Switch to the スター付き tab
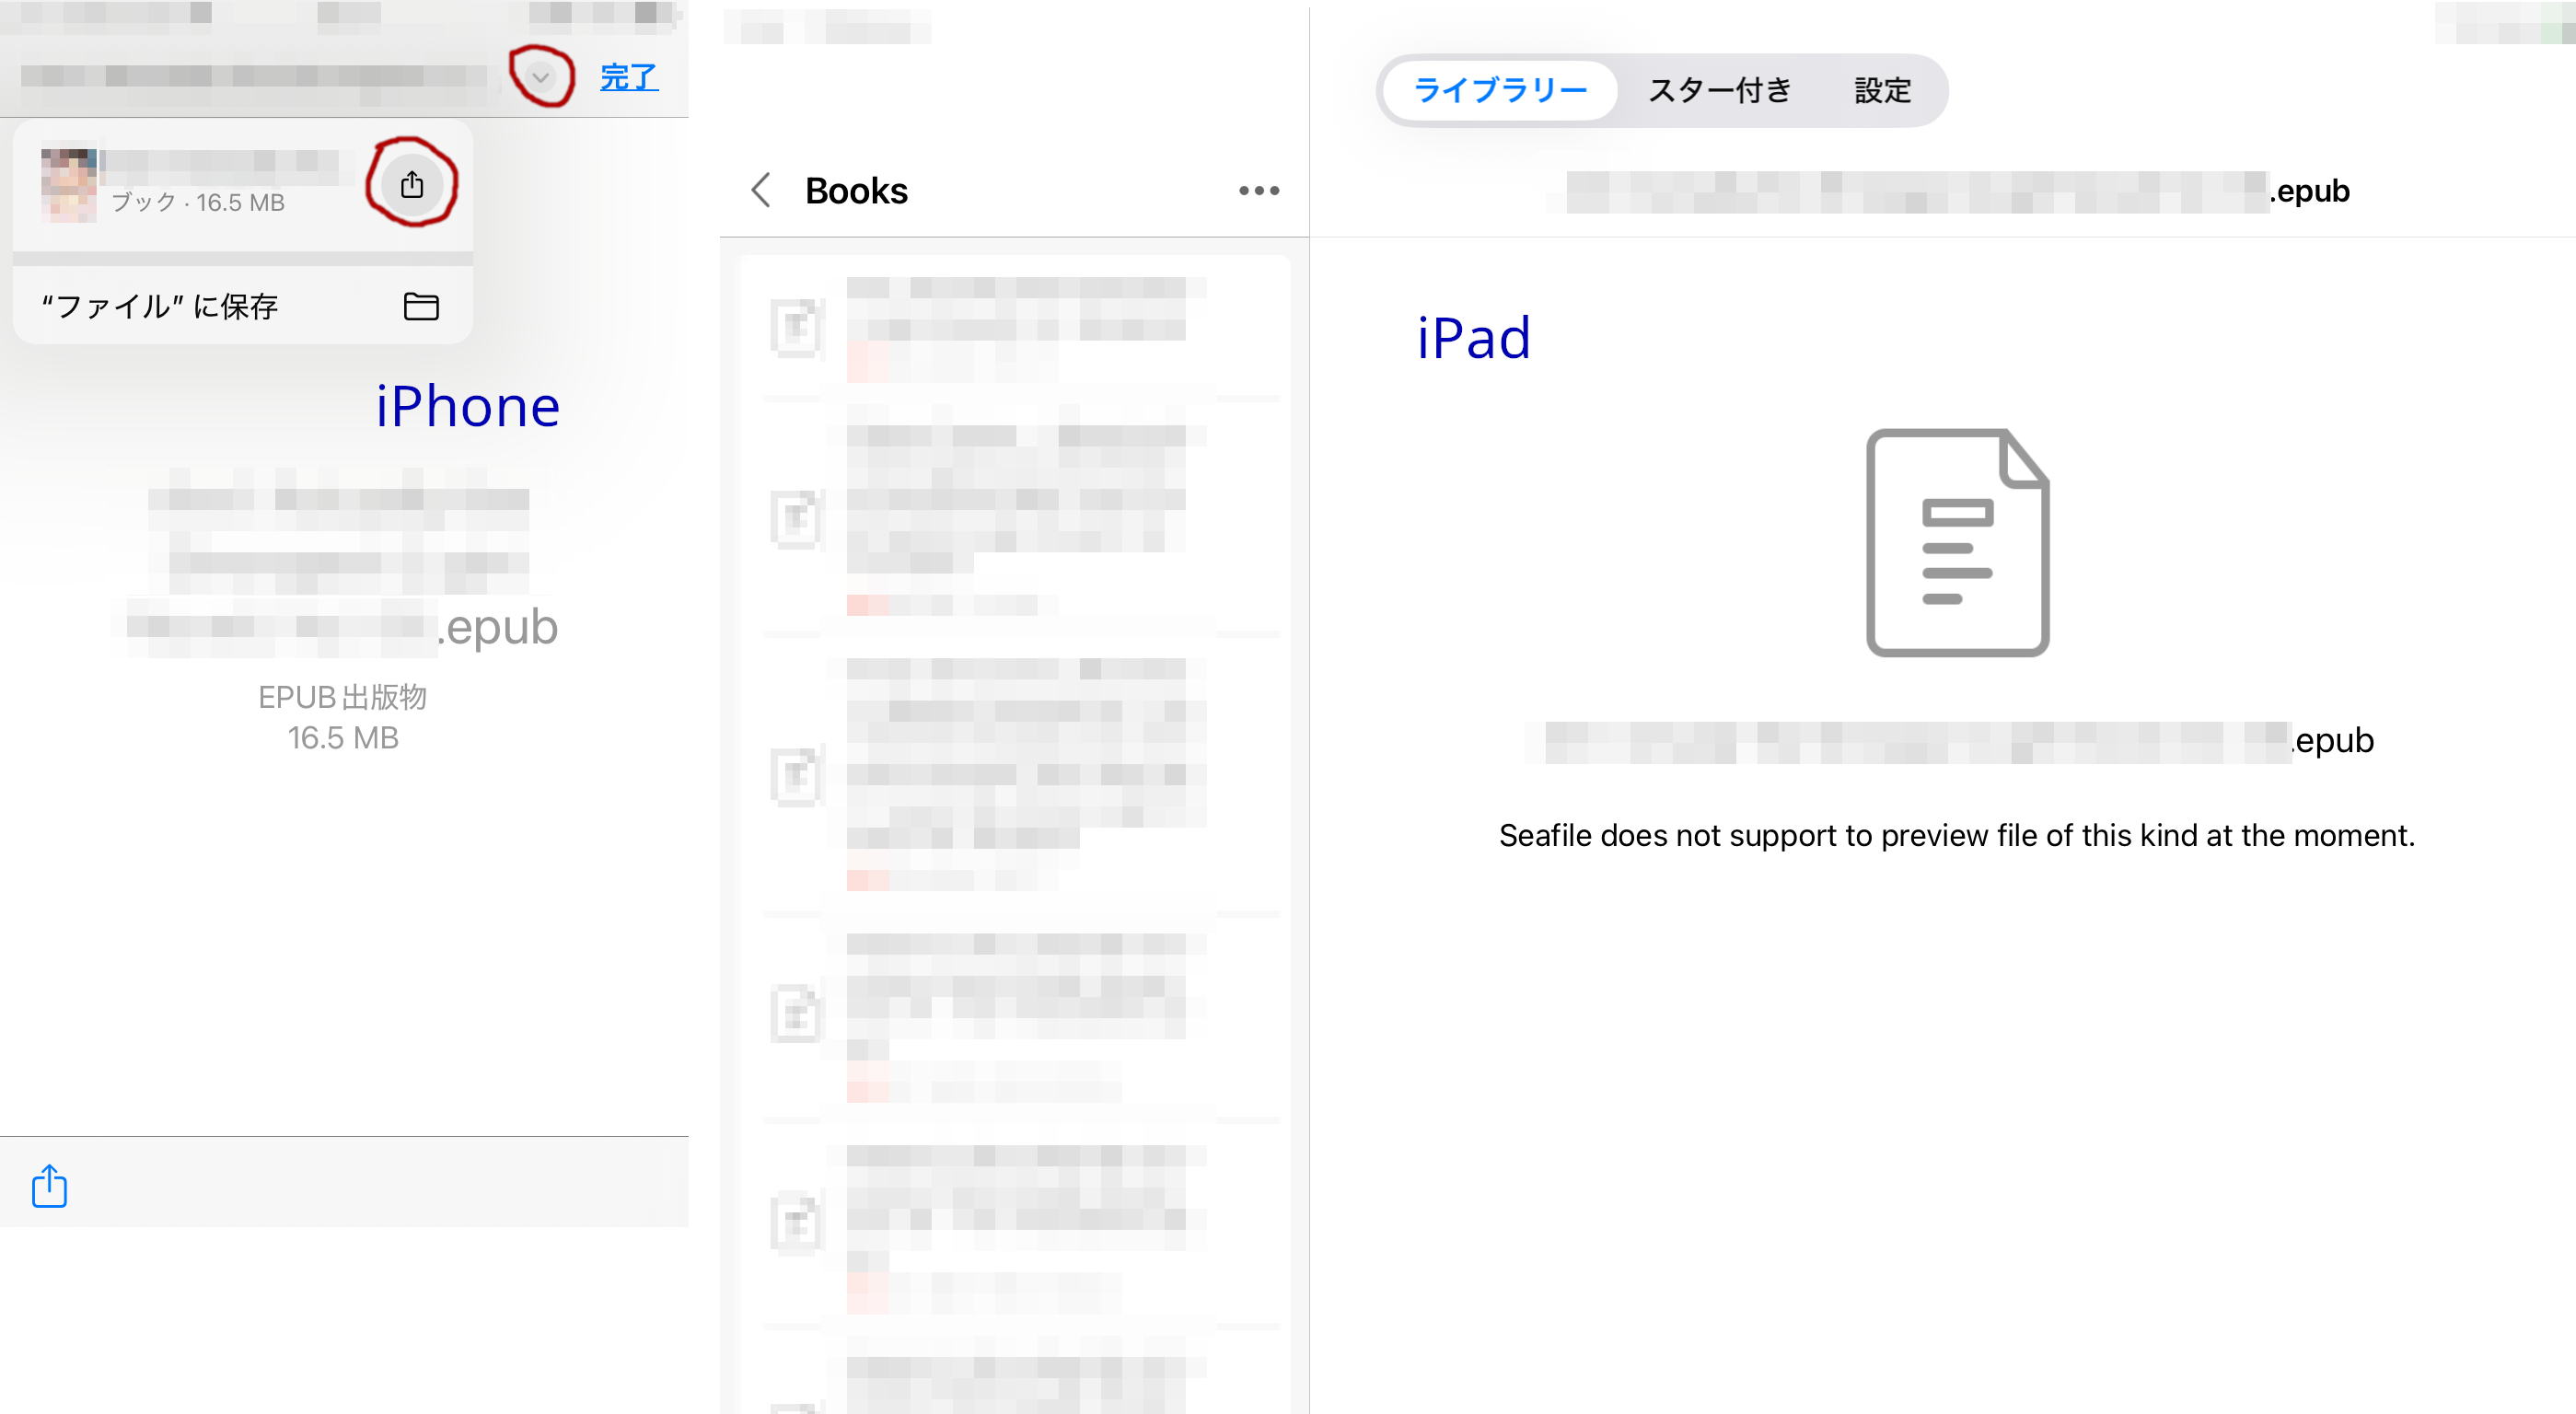This screenshot has width=2576, height=1414. [x=1719, y=90]
